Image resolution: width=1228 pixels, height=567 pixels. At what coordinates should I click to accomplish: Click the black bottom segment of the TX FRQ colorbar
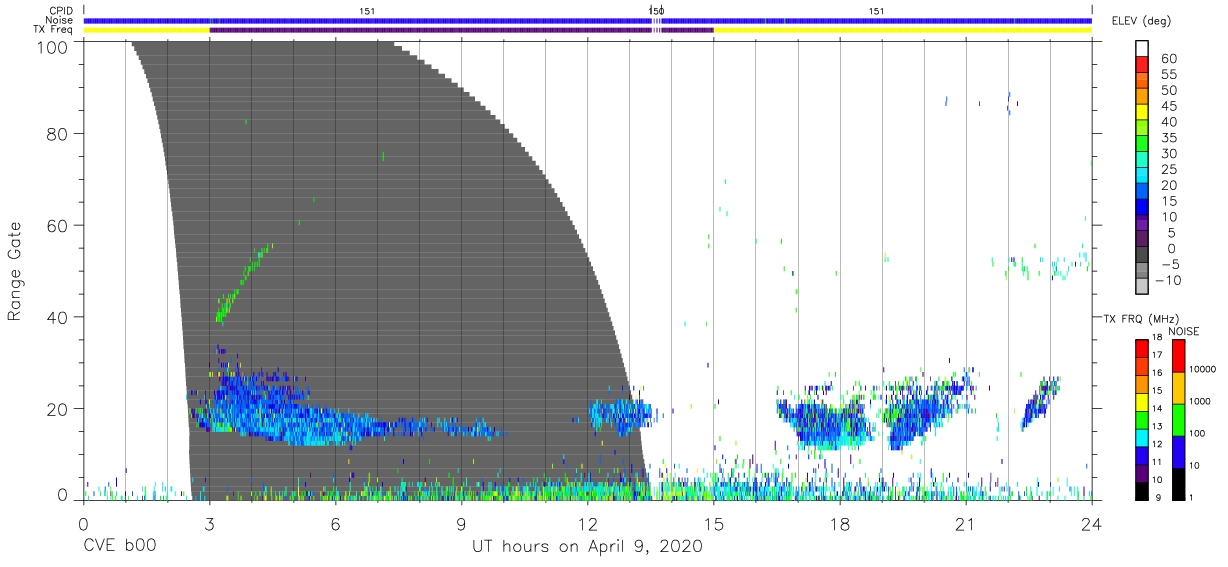(x=1142, y=490)
